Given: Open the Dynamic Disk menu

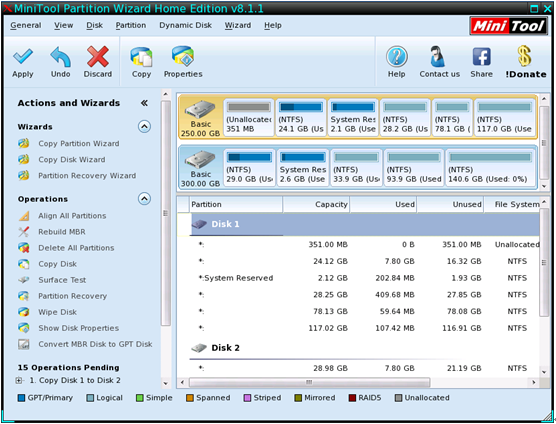Looking at the screenshot, I should [x=185, y=25].
